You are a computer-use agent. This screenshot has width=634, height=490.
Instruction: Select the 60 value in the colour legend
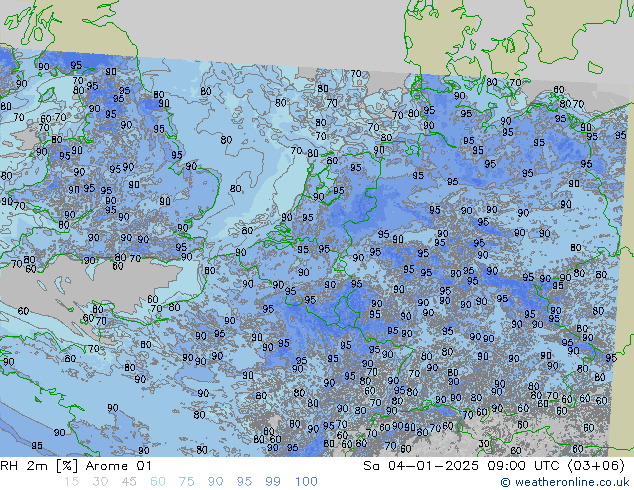[158, 482]
